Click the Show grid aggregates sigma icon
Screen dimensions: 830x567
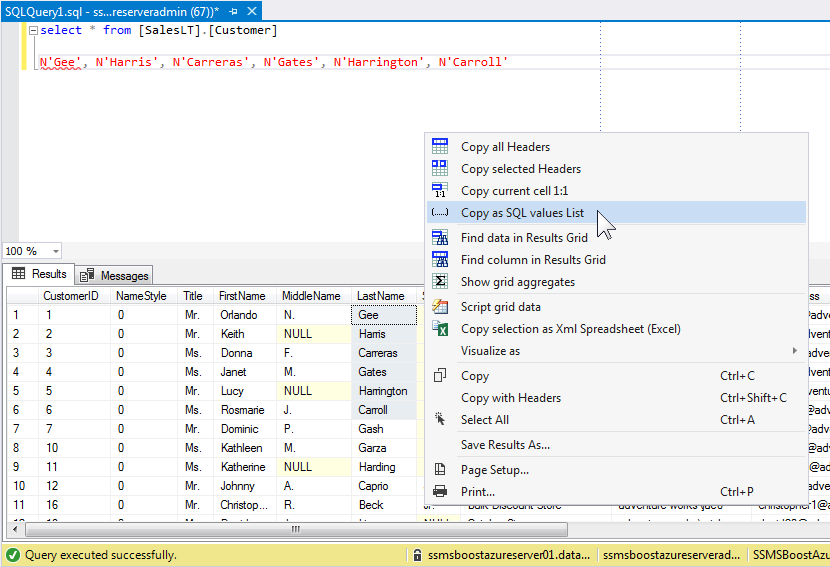[x=440, y=281]
